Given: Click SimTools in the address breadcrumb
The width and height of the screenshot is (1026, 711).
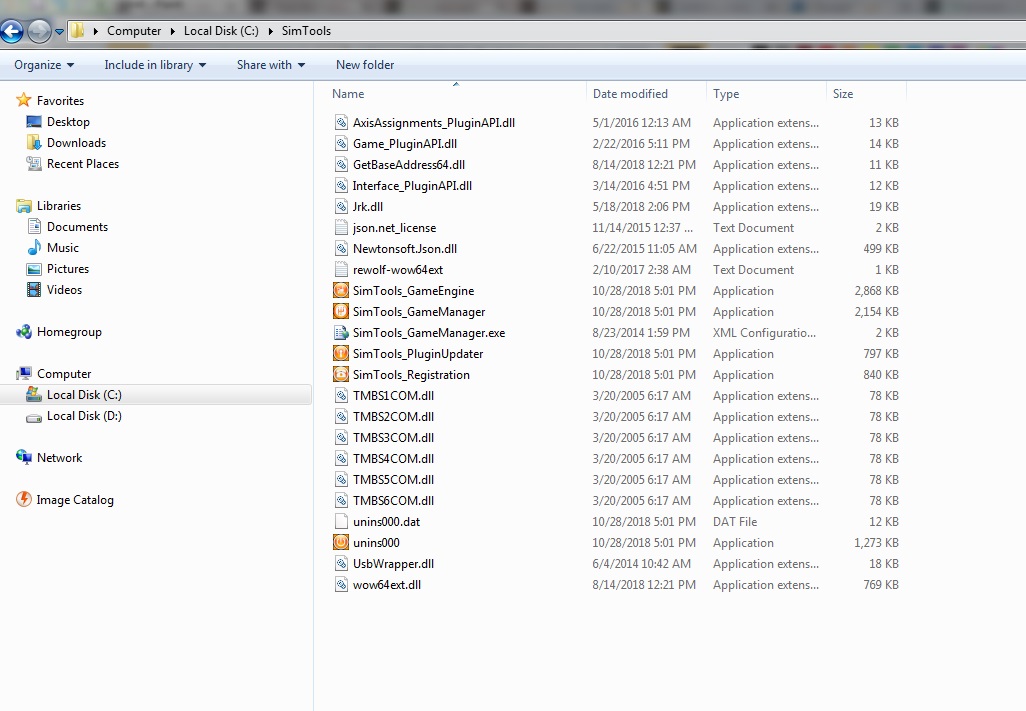Looking at the screenshot, I should click(x=306, y=31).
